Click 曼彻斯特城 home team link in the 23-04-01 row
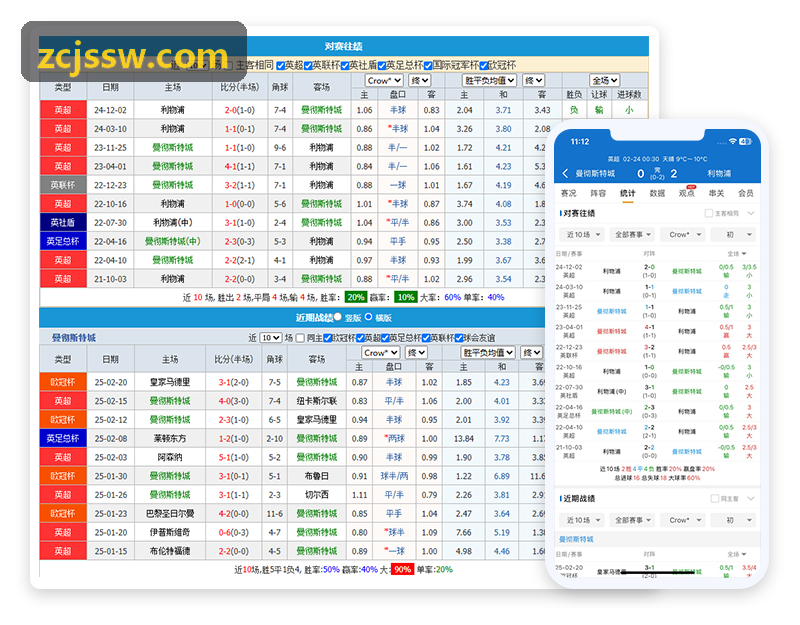Screen dimensions: 800x625 [x=172, y=166]
